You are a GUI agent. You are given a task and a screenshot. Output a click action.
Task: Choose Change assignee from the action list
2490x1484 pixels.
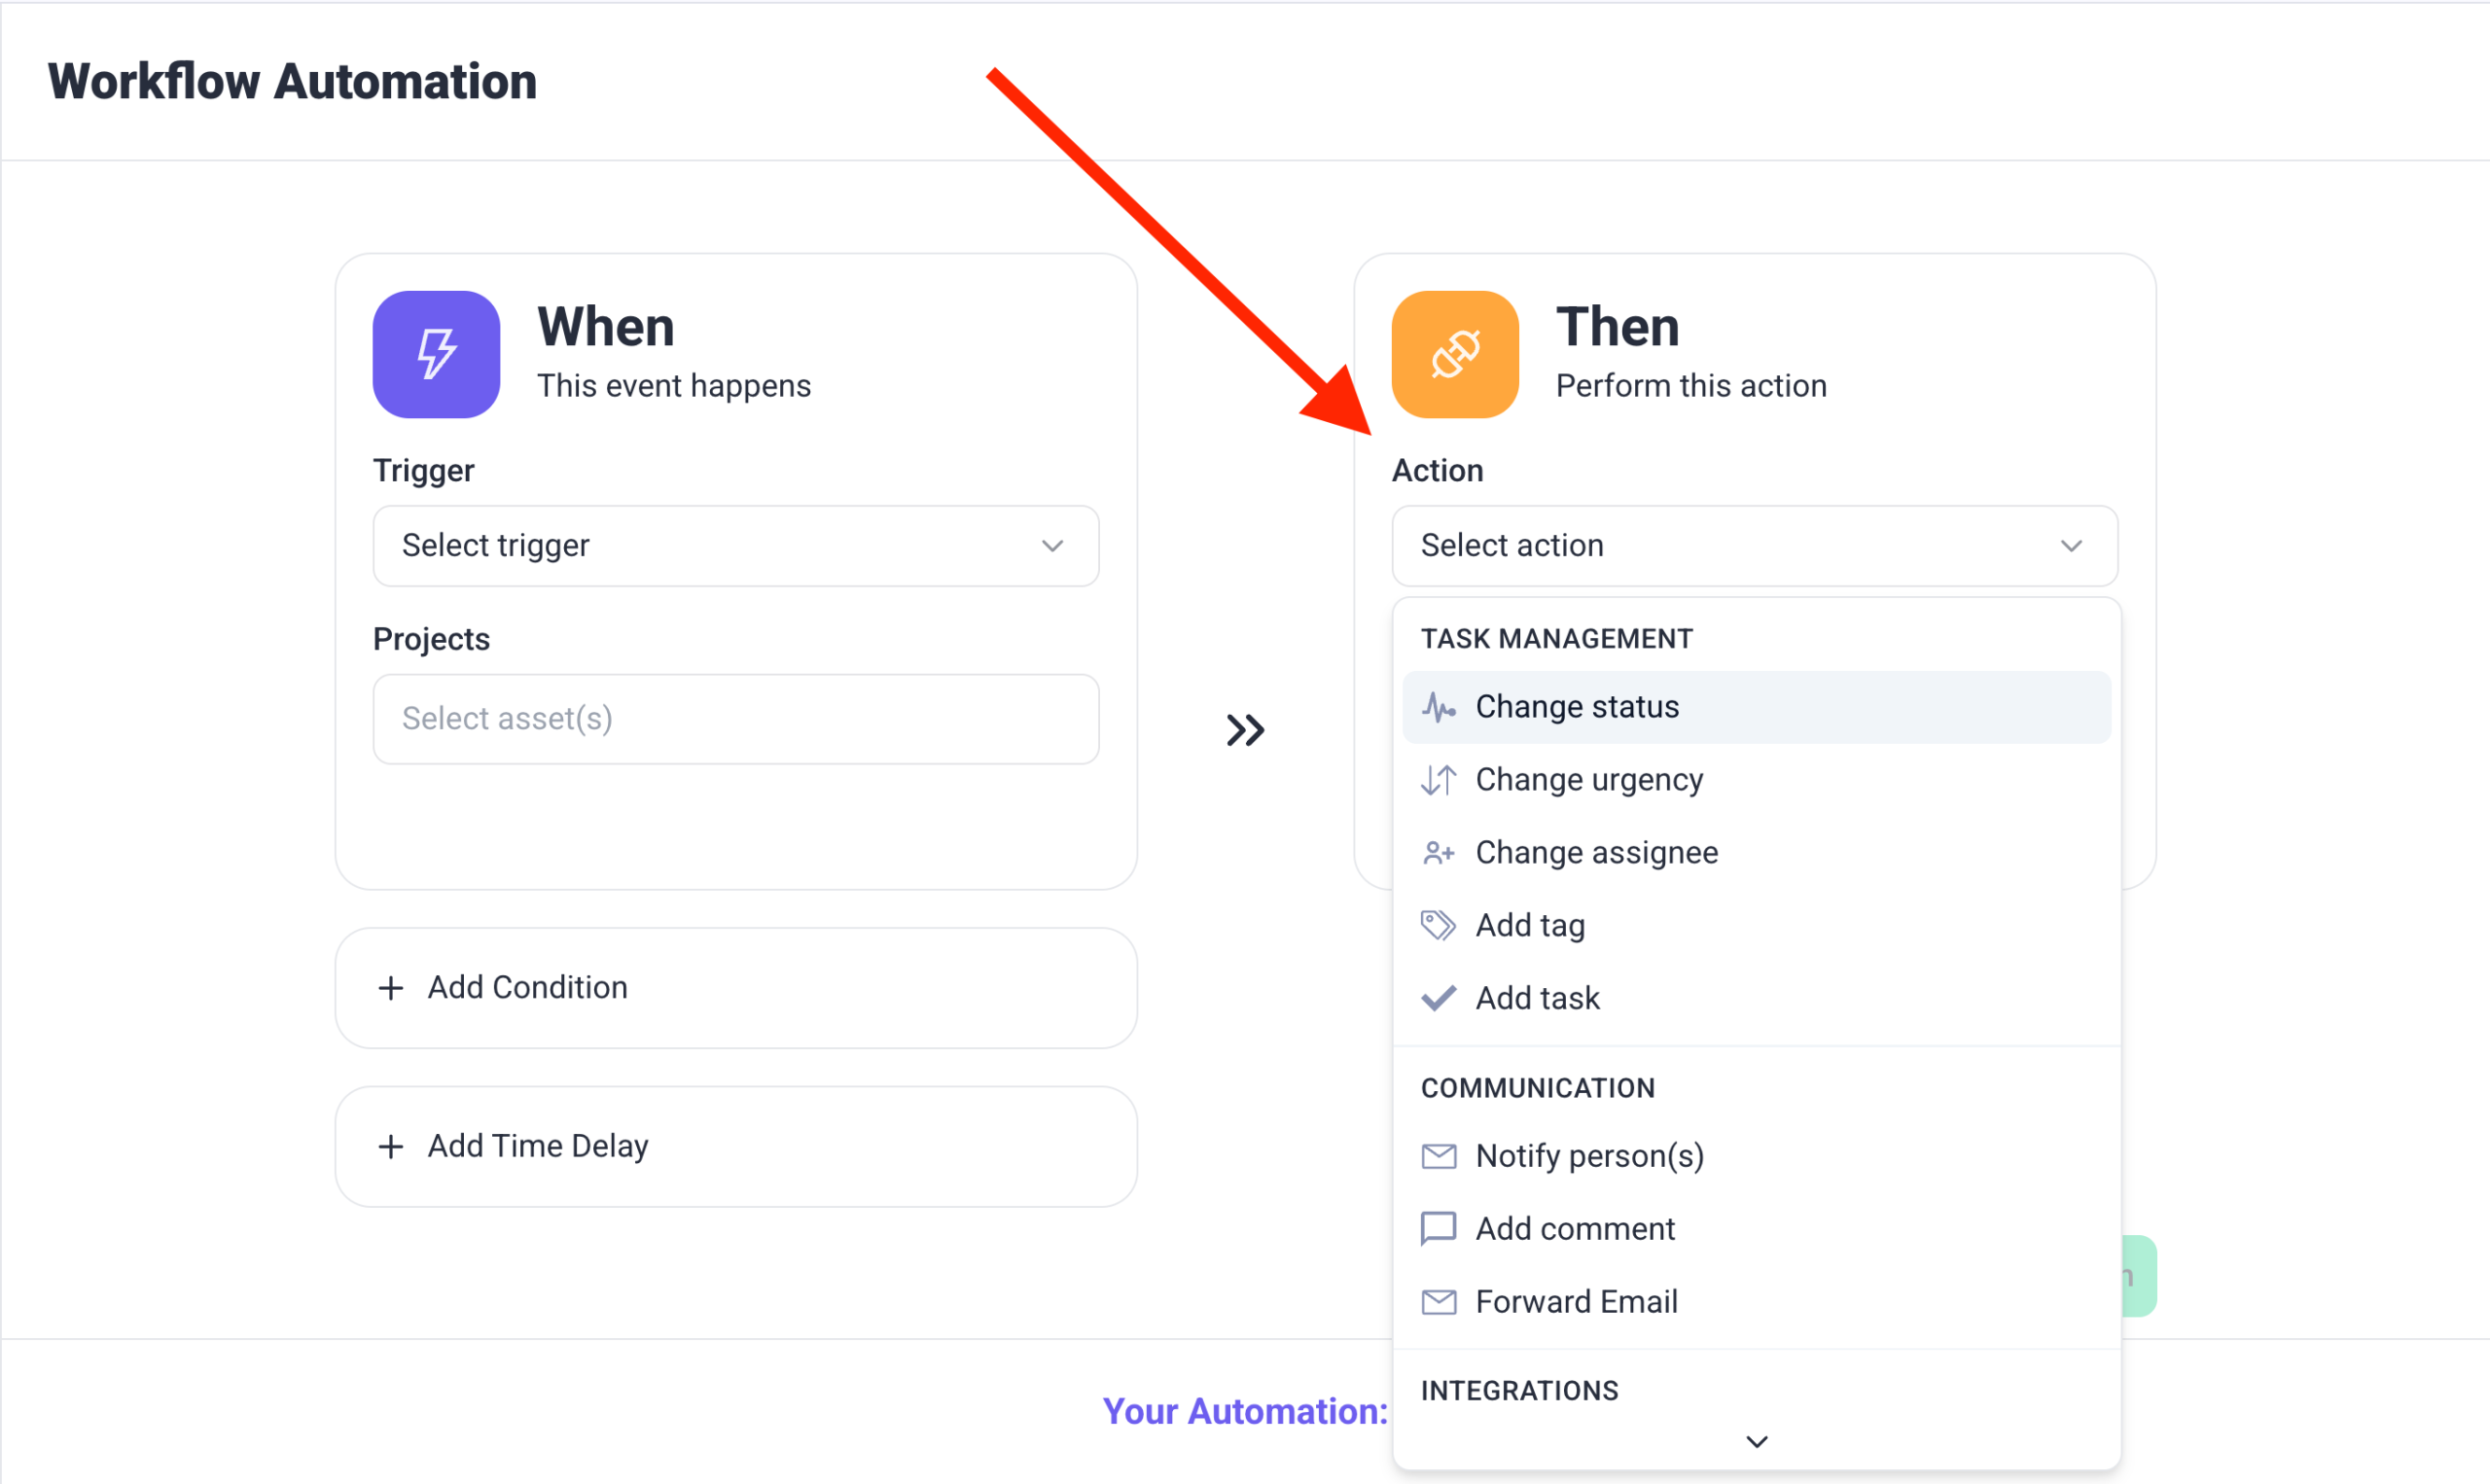1596,853
